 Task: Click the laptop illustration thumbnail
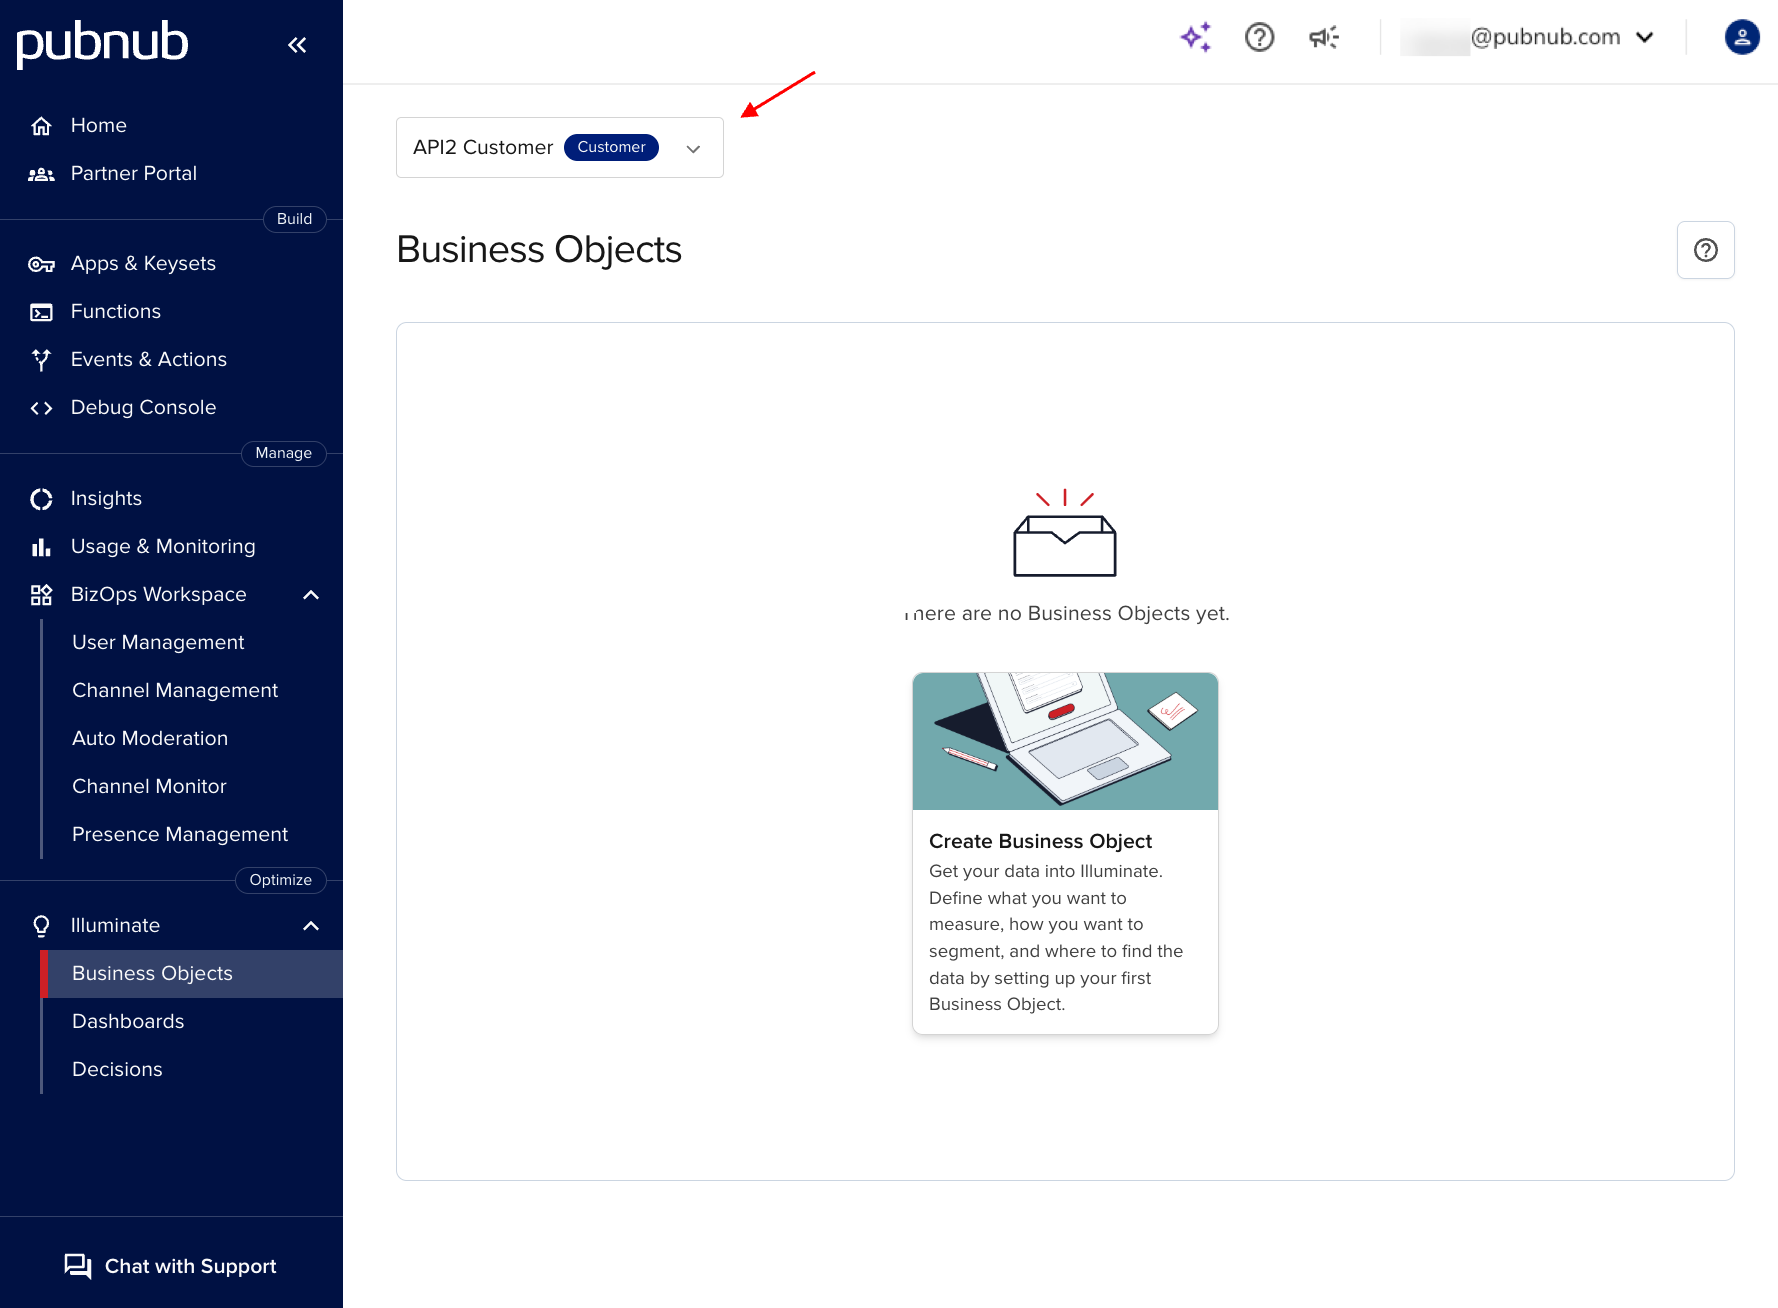(x=1065, y=741)
